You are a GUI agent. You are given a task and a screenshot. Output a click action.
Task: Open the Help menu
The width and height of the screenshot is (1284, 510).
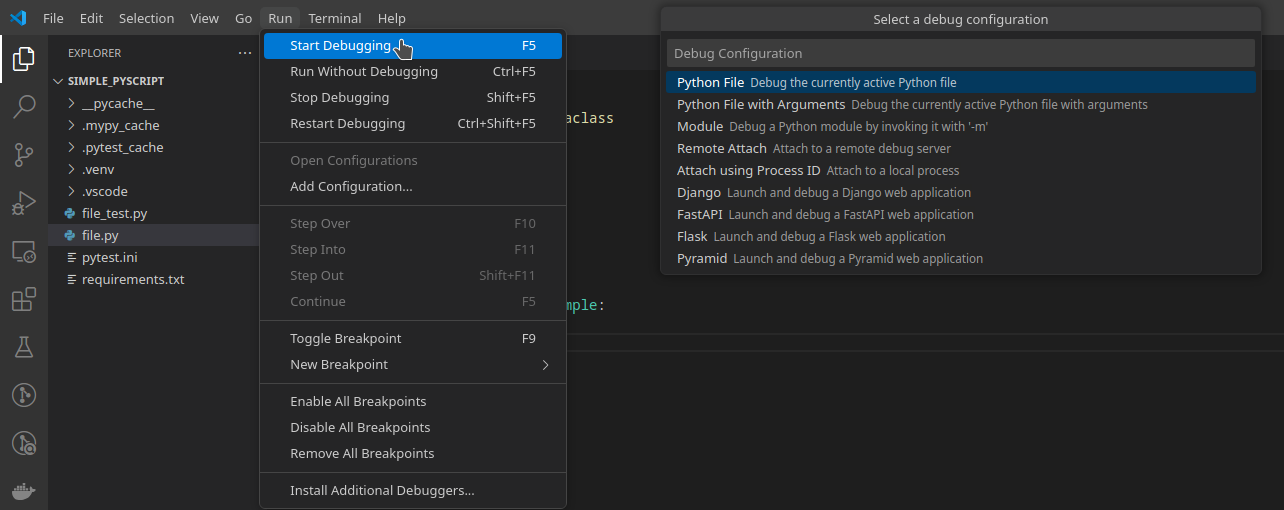coord(392,18)
